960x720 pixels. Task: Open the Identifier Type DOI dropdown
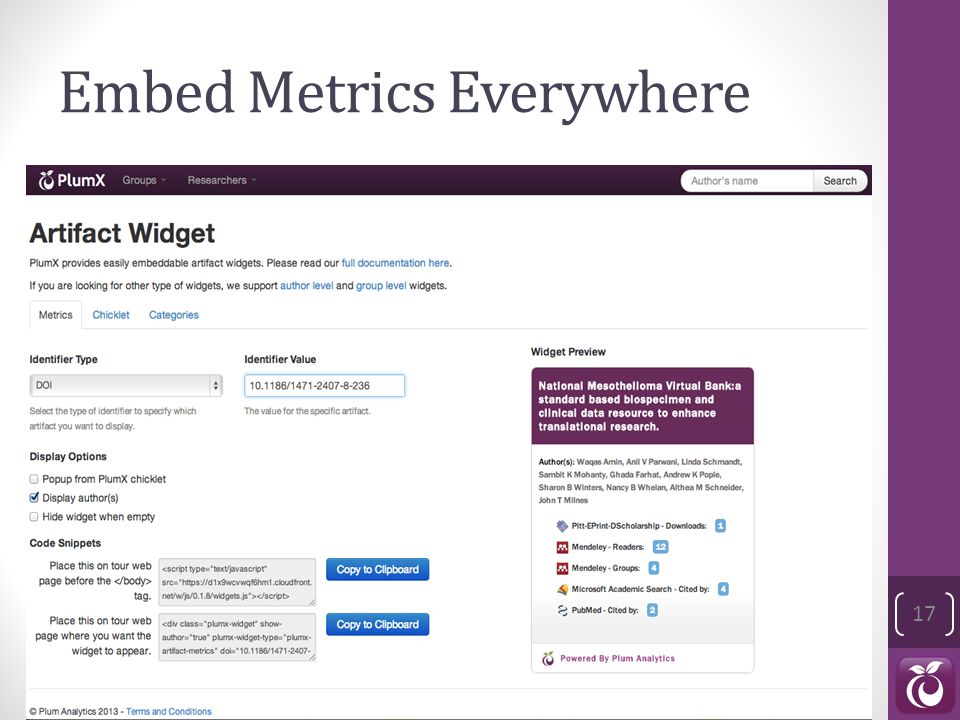126,386
